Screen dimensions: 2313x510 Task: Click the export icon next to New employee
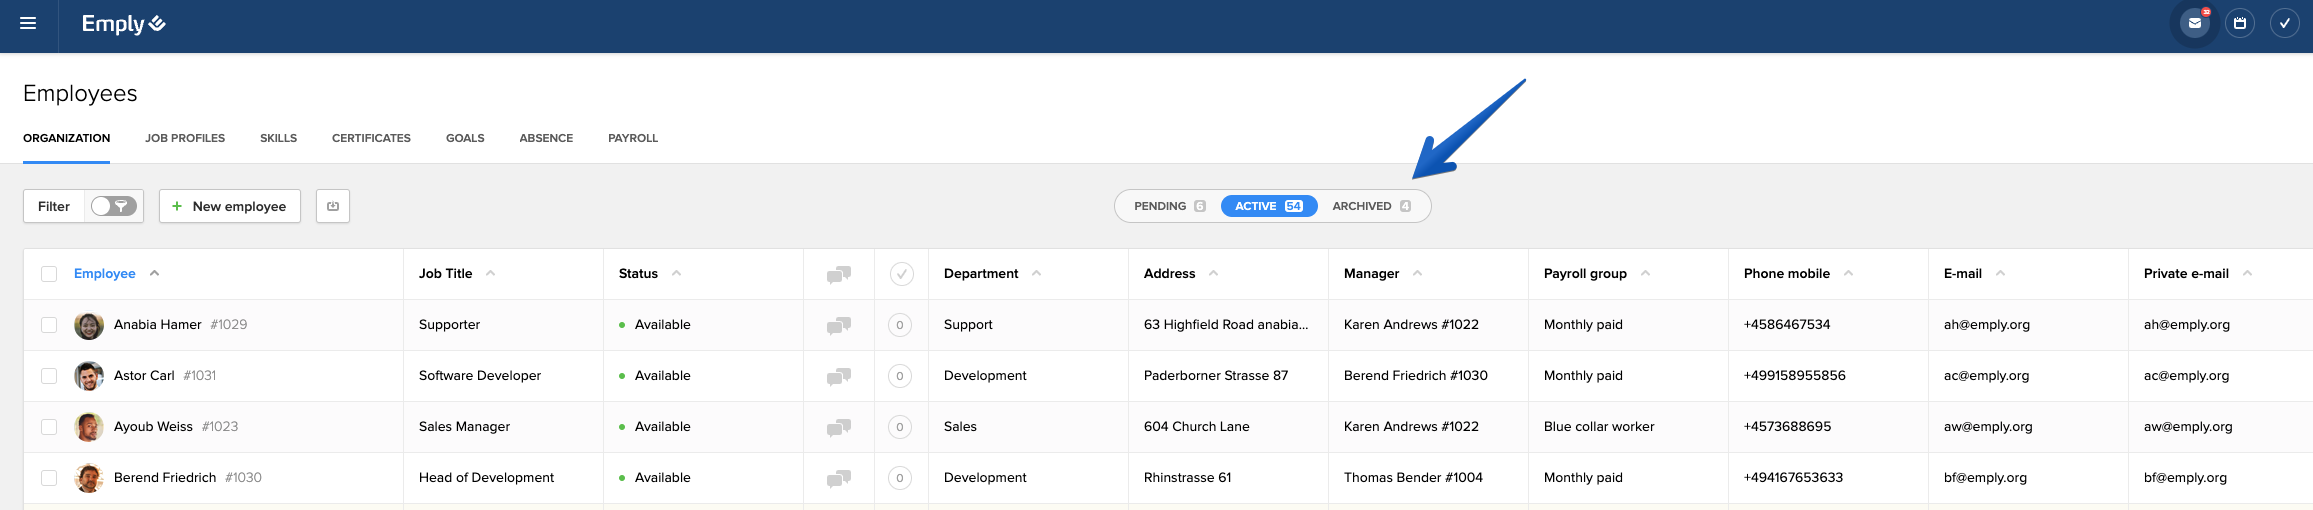tap(333, 206)
